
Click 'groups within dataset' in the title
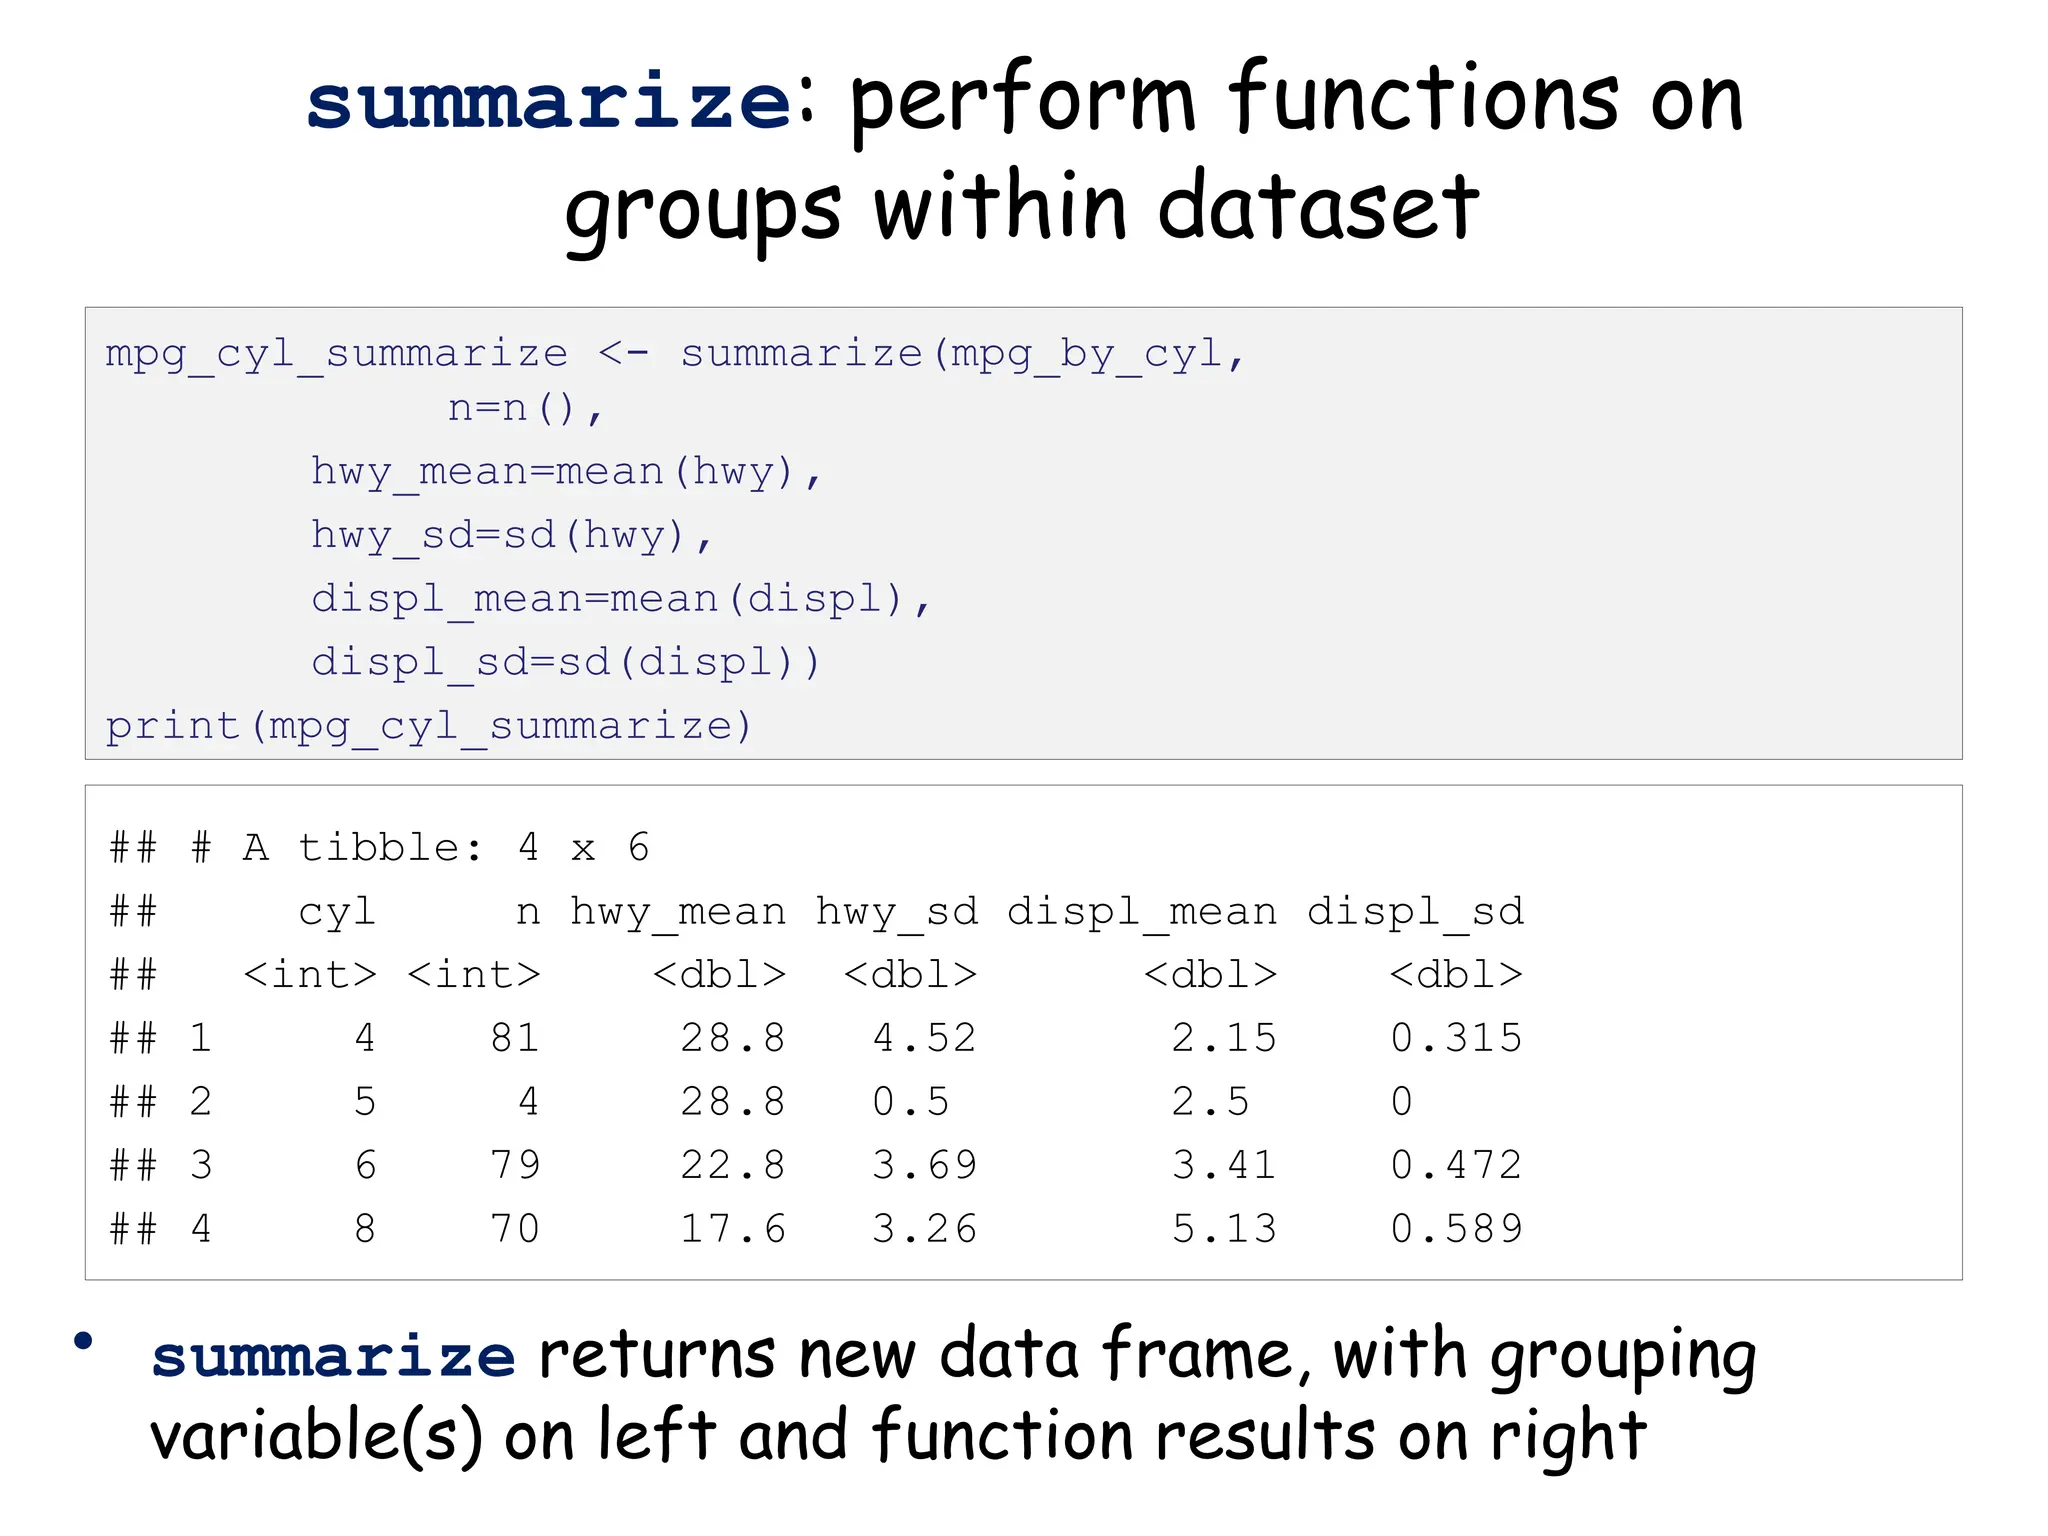point(1021,207)
